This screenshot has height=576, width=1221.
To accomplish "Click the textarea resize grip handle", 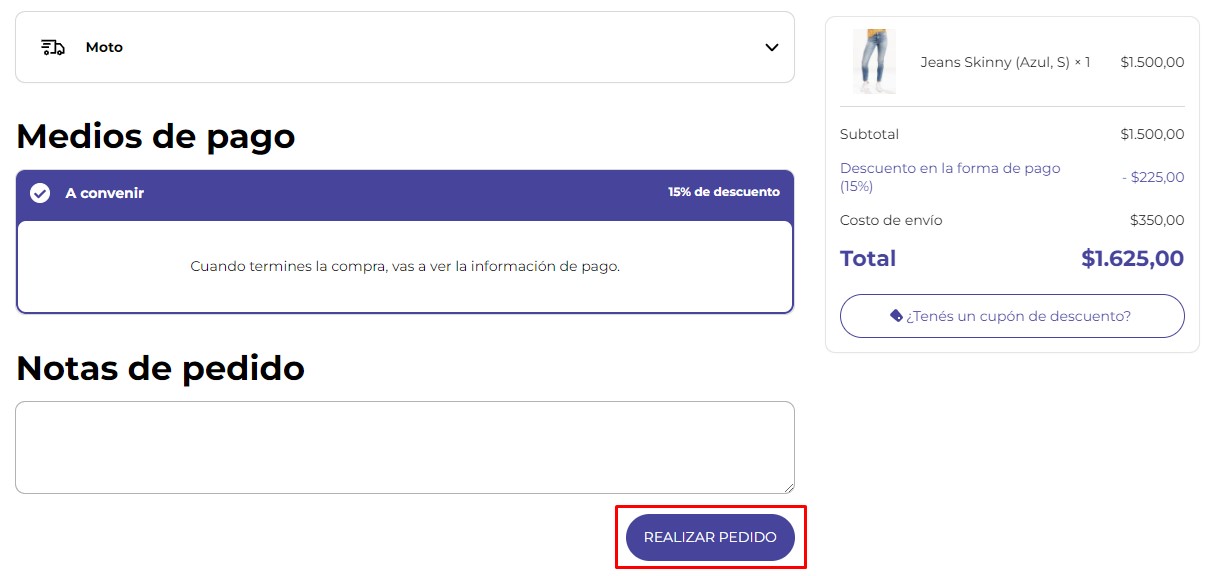I will [x=787, y=486].
